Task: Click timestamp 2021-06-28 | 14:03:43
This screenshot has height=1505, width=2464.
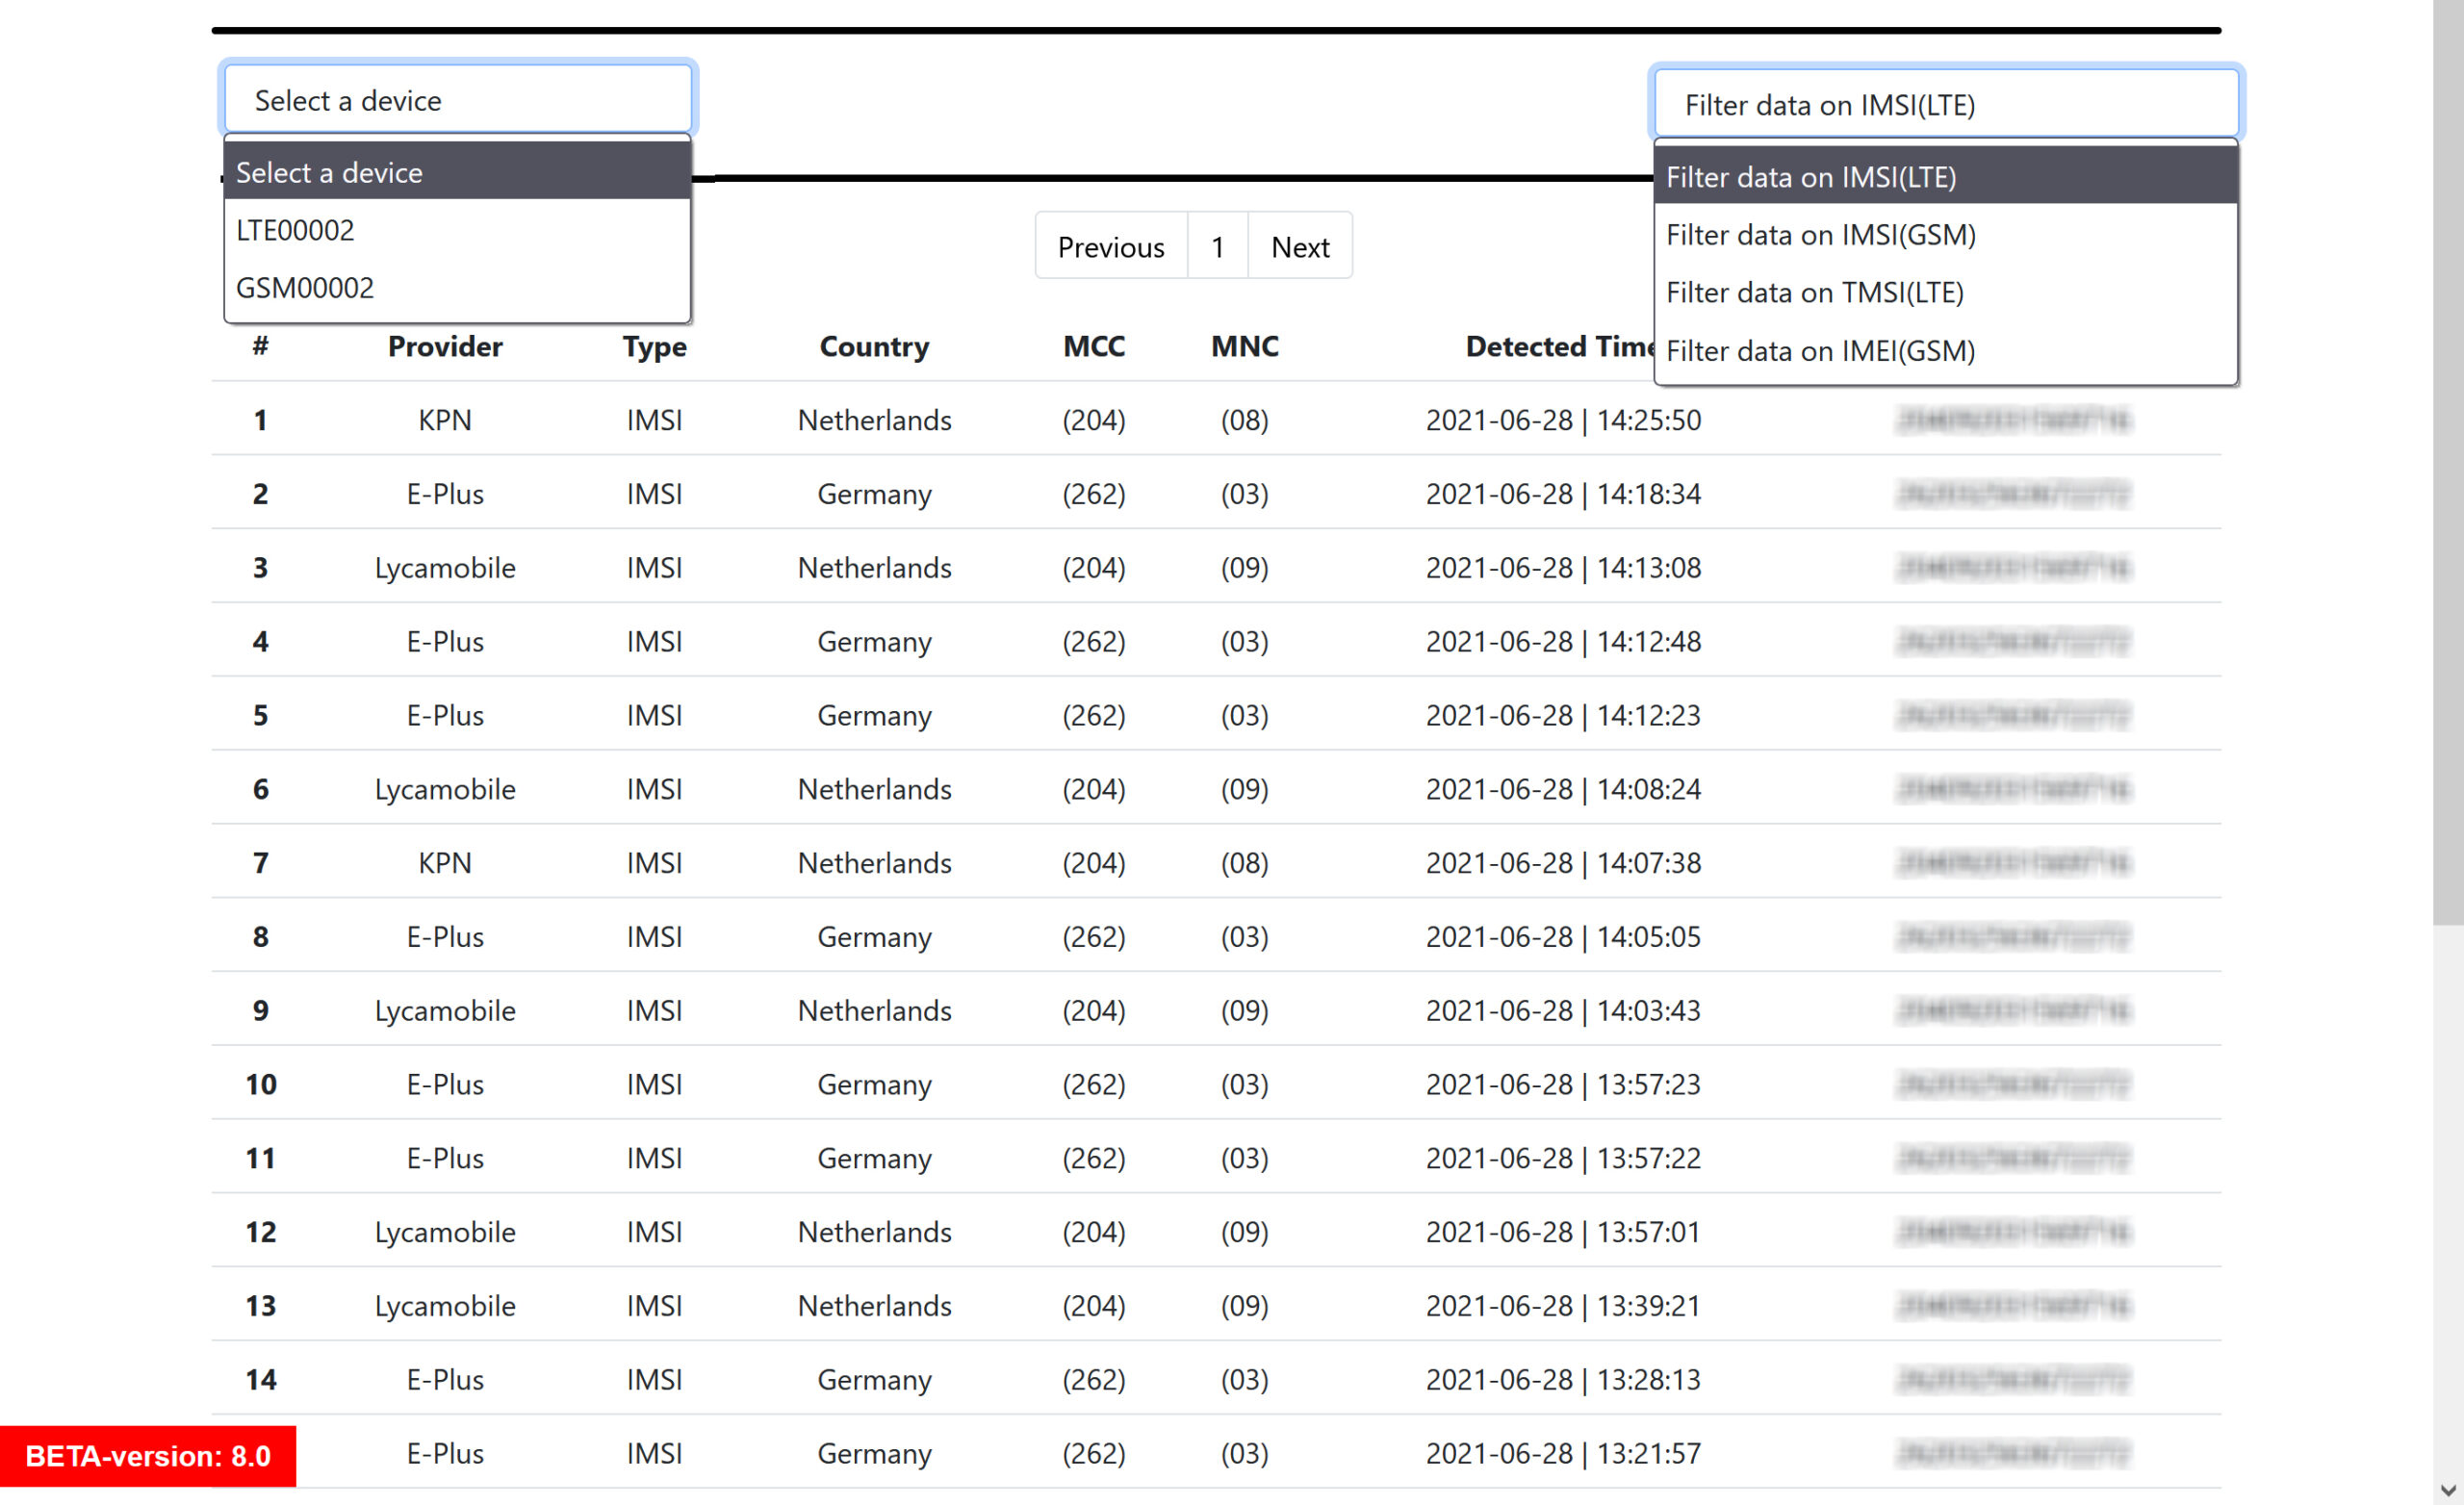Action: pos(1563,1010)
